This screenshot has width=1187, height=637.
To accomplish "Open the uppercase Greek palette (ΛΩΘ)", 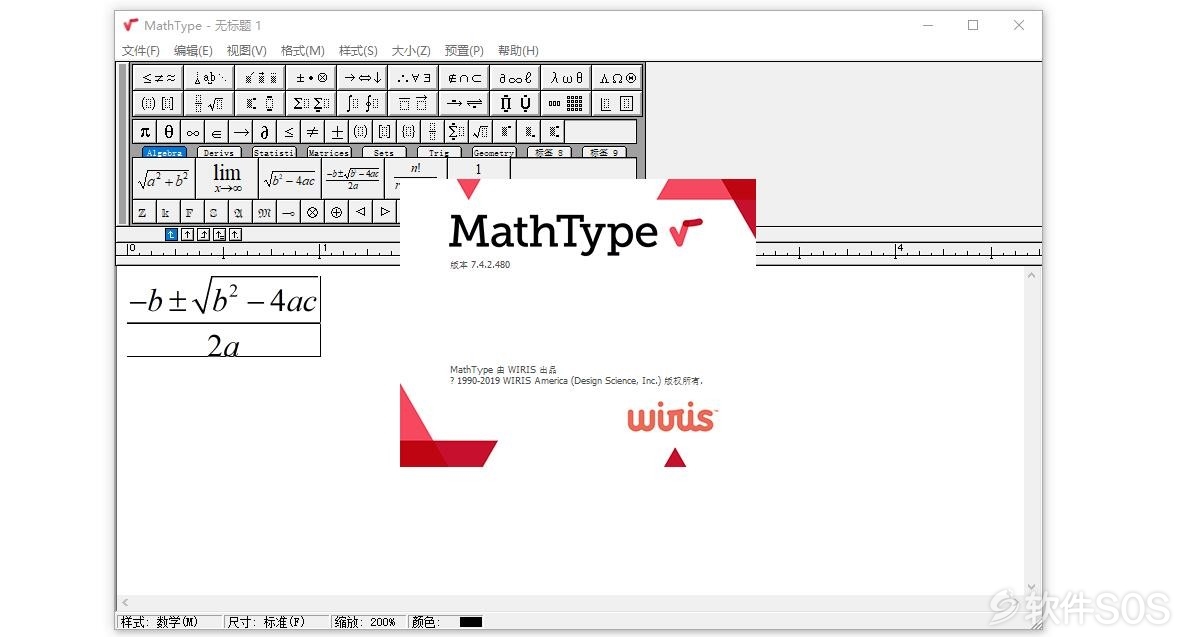I will click(x=617, y=77).
